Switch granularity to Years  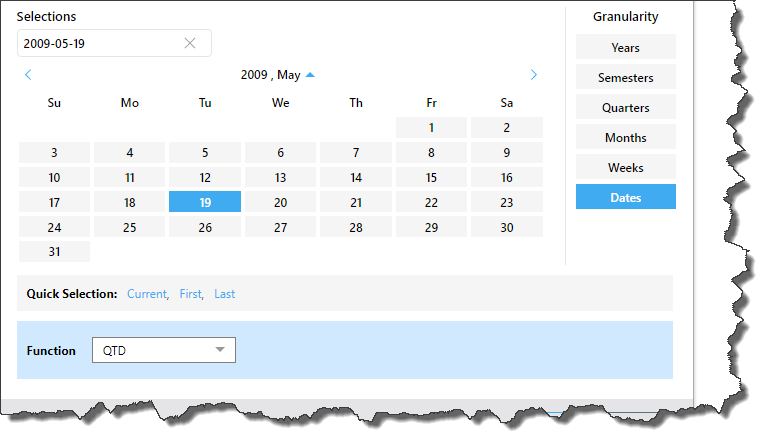(625, 47)
